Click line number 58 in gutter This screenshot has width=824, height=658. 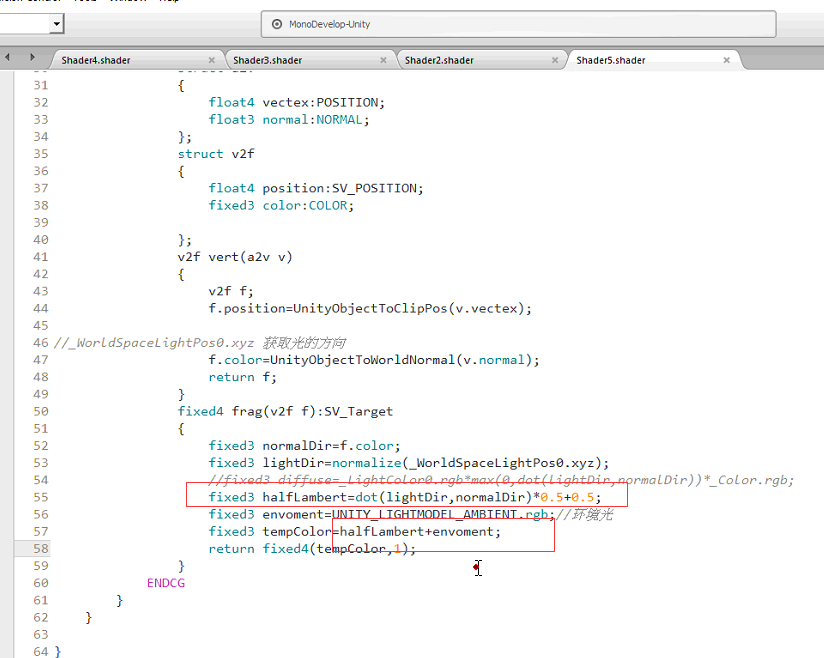[40, 549]
